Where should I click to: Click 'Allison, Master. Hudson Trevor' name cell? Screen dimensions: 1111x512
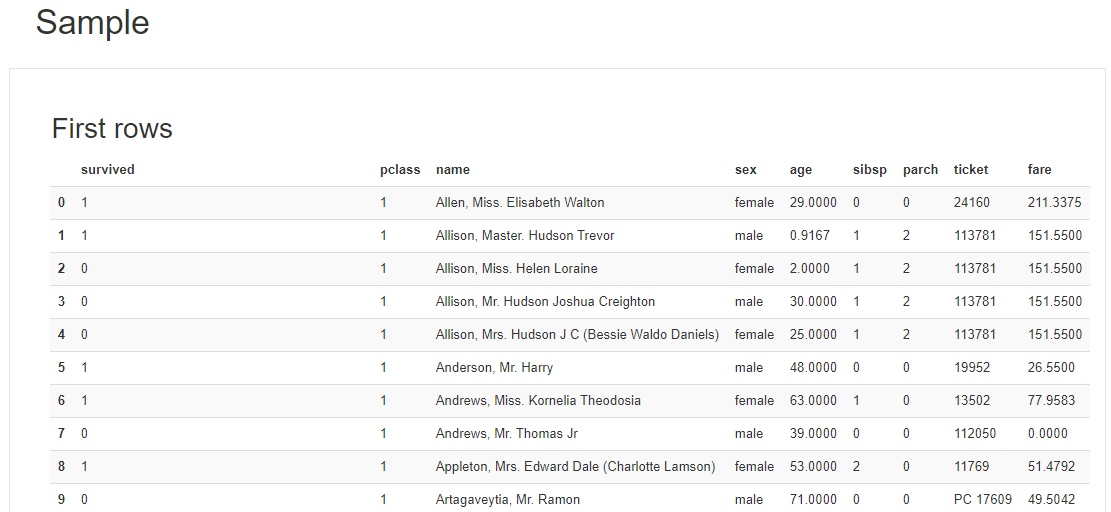[525, 236]
